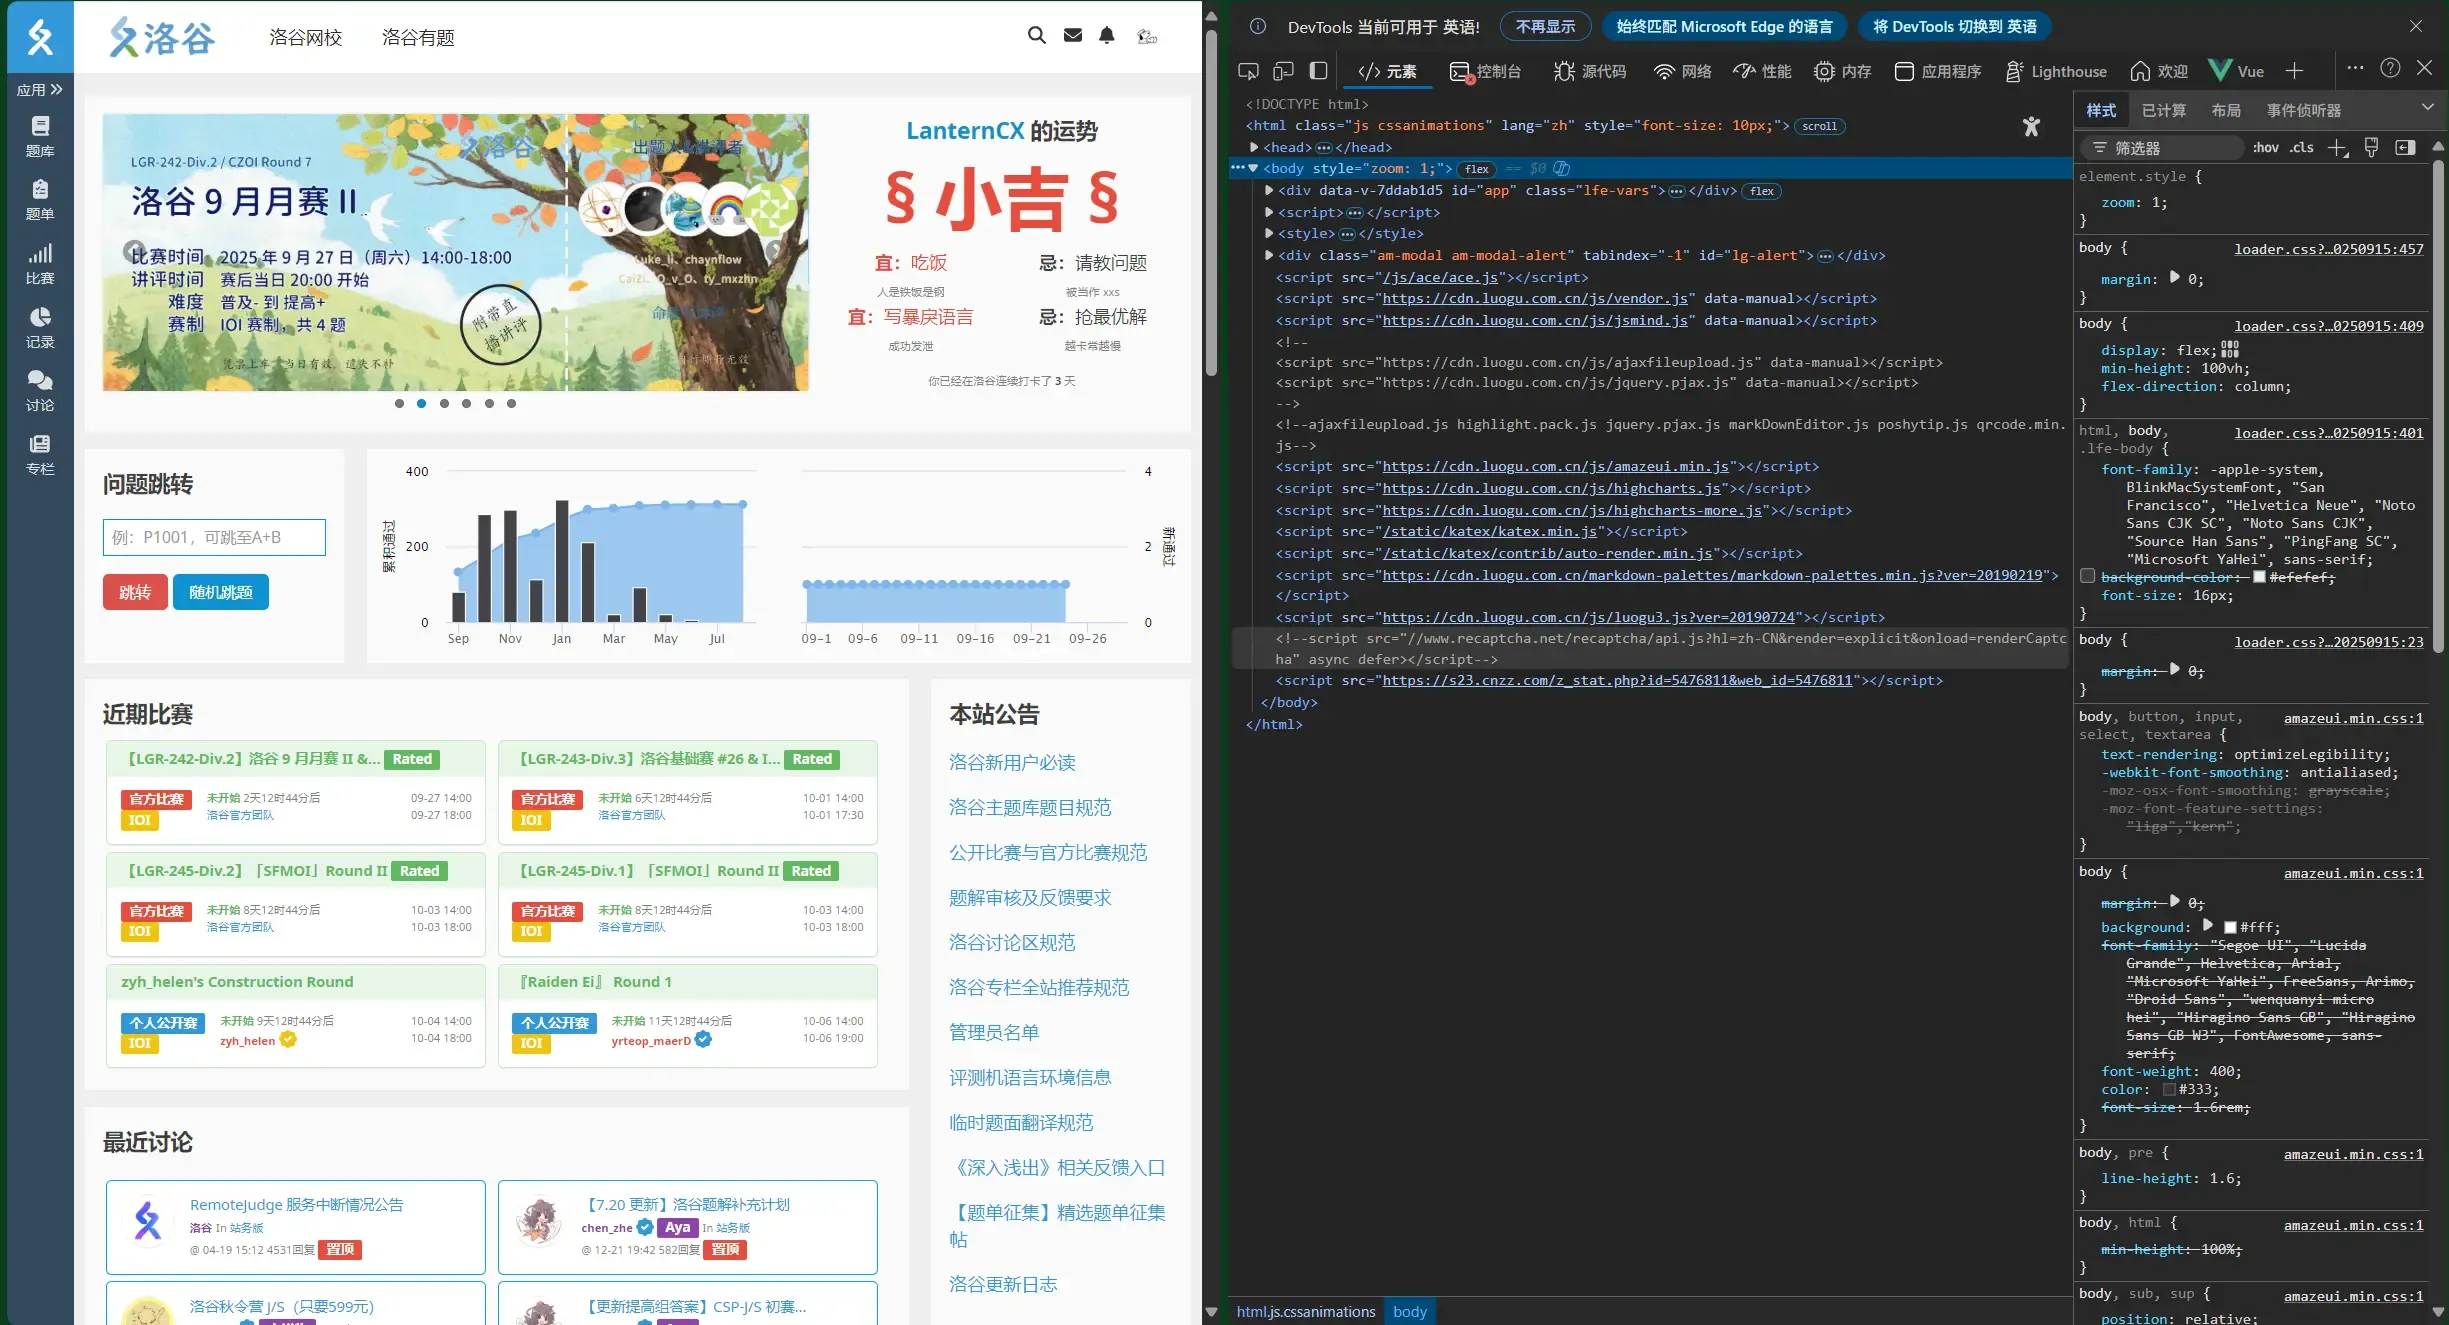
Task: Toggle the .cls class editor
Action: (x=2302, y=148)
